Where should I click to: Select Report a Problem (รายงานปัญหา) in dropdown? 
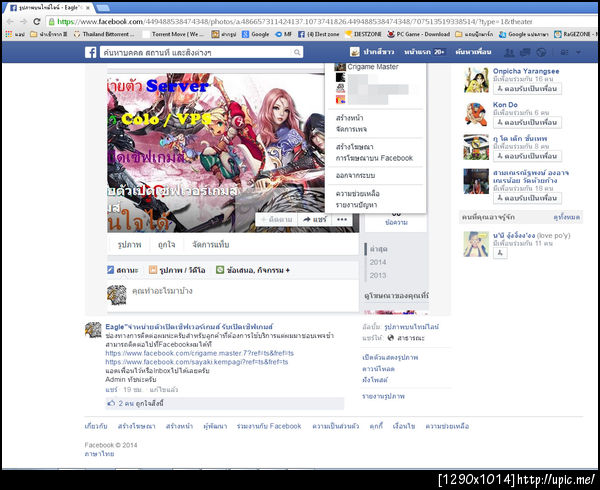tap(356, 205)
